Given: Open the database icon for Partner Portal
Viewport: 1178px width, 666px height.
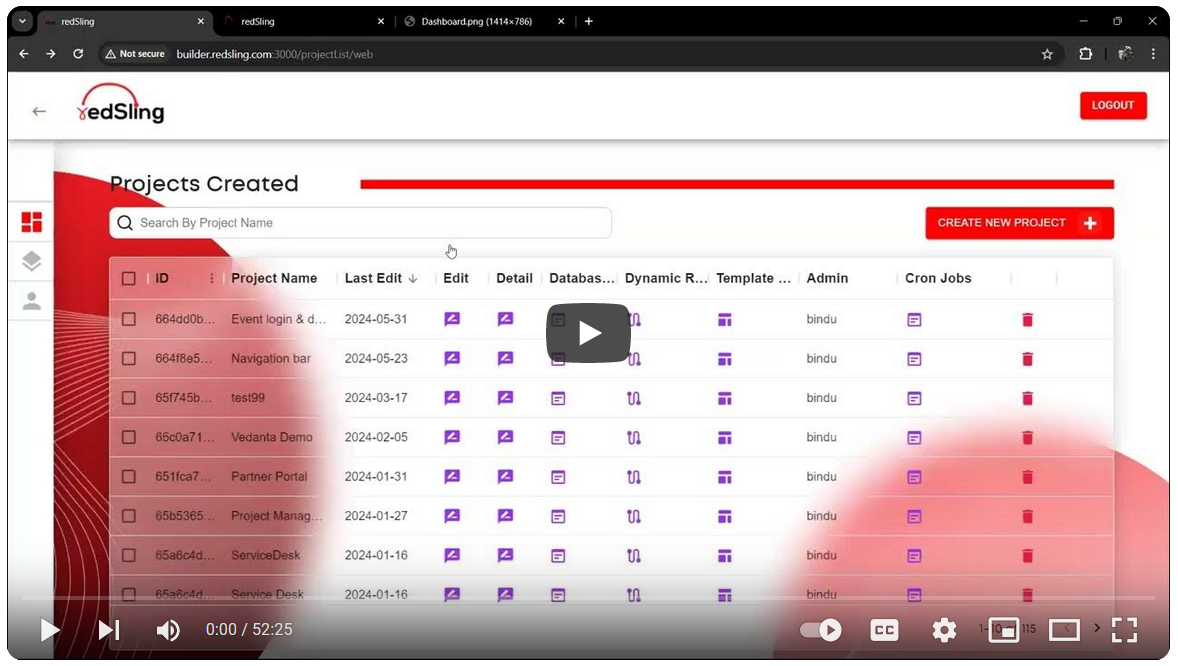Looking at the screenshot, I should coord(558,477).
